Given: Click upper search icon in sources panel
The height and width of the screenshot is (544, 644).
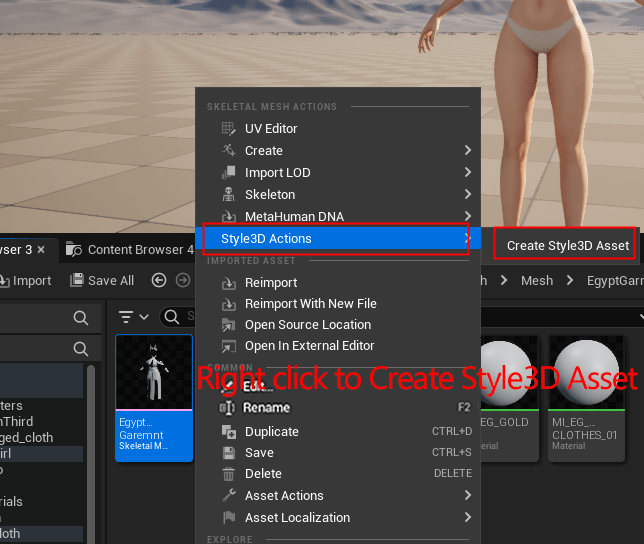Looking at the screenshot, I should [x=80, y=318].
